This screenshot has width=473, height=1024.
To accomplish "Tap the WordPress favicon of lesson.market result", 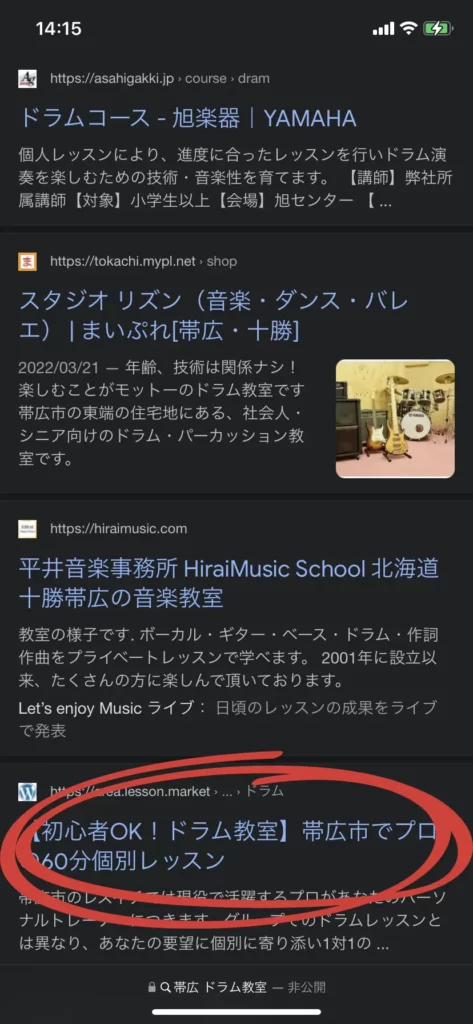I will tap(27, 791).
